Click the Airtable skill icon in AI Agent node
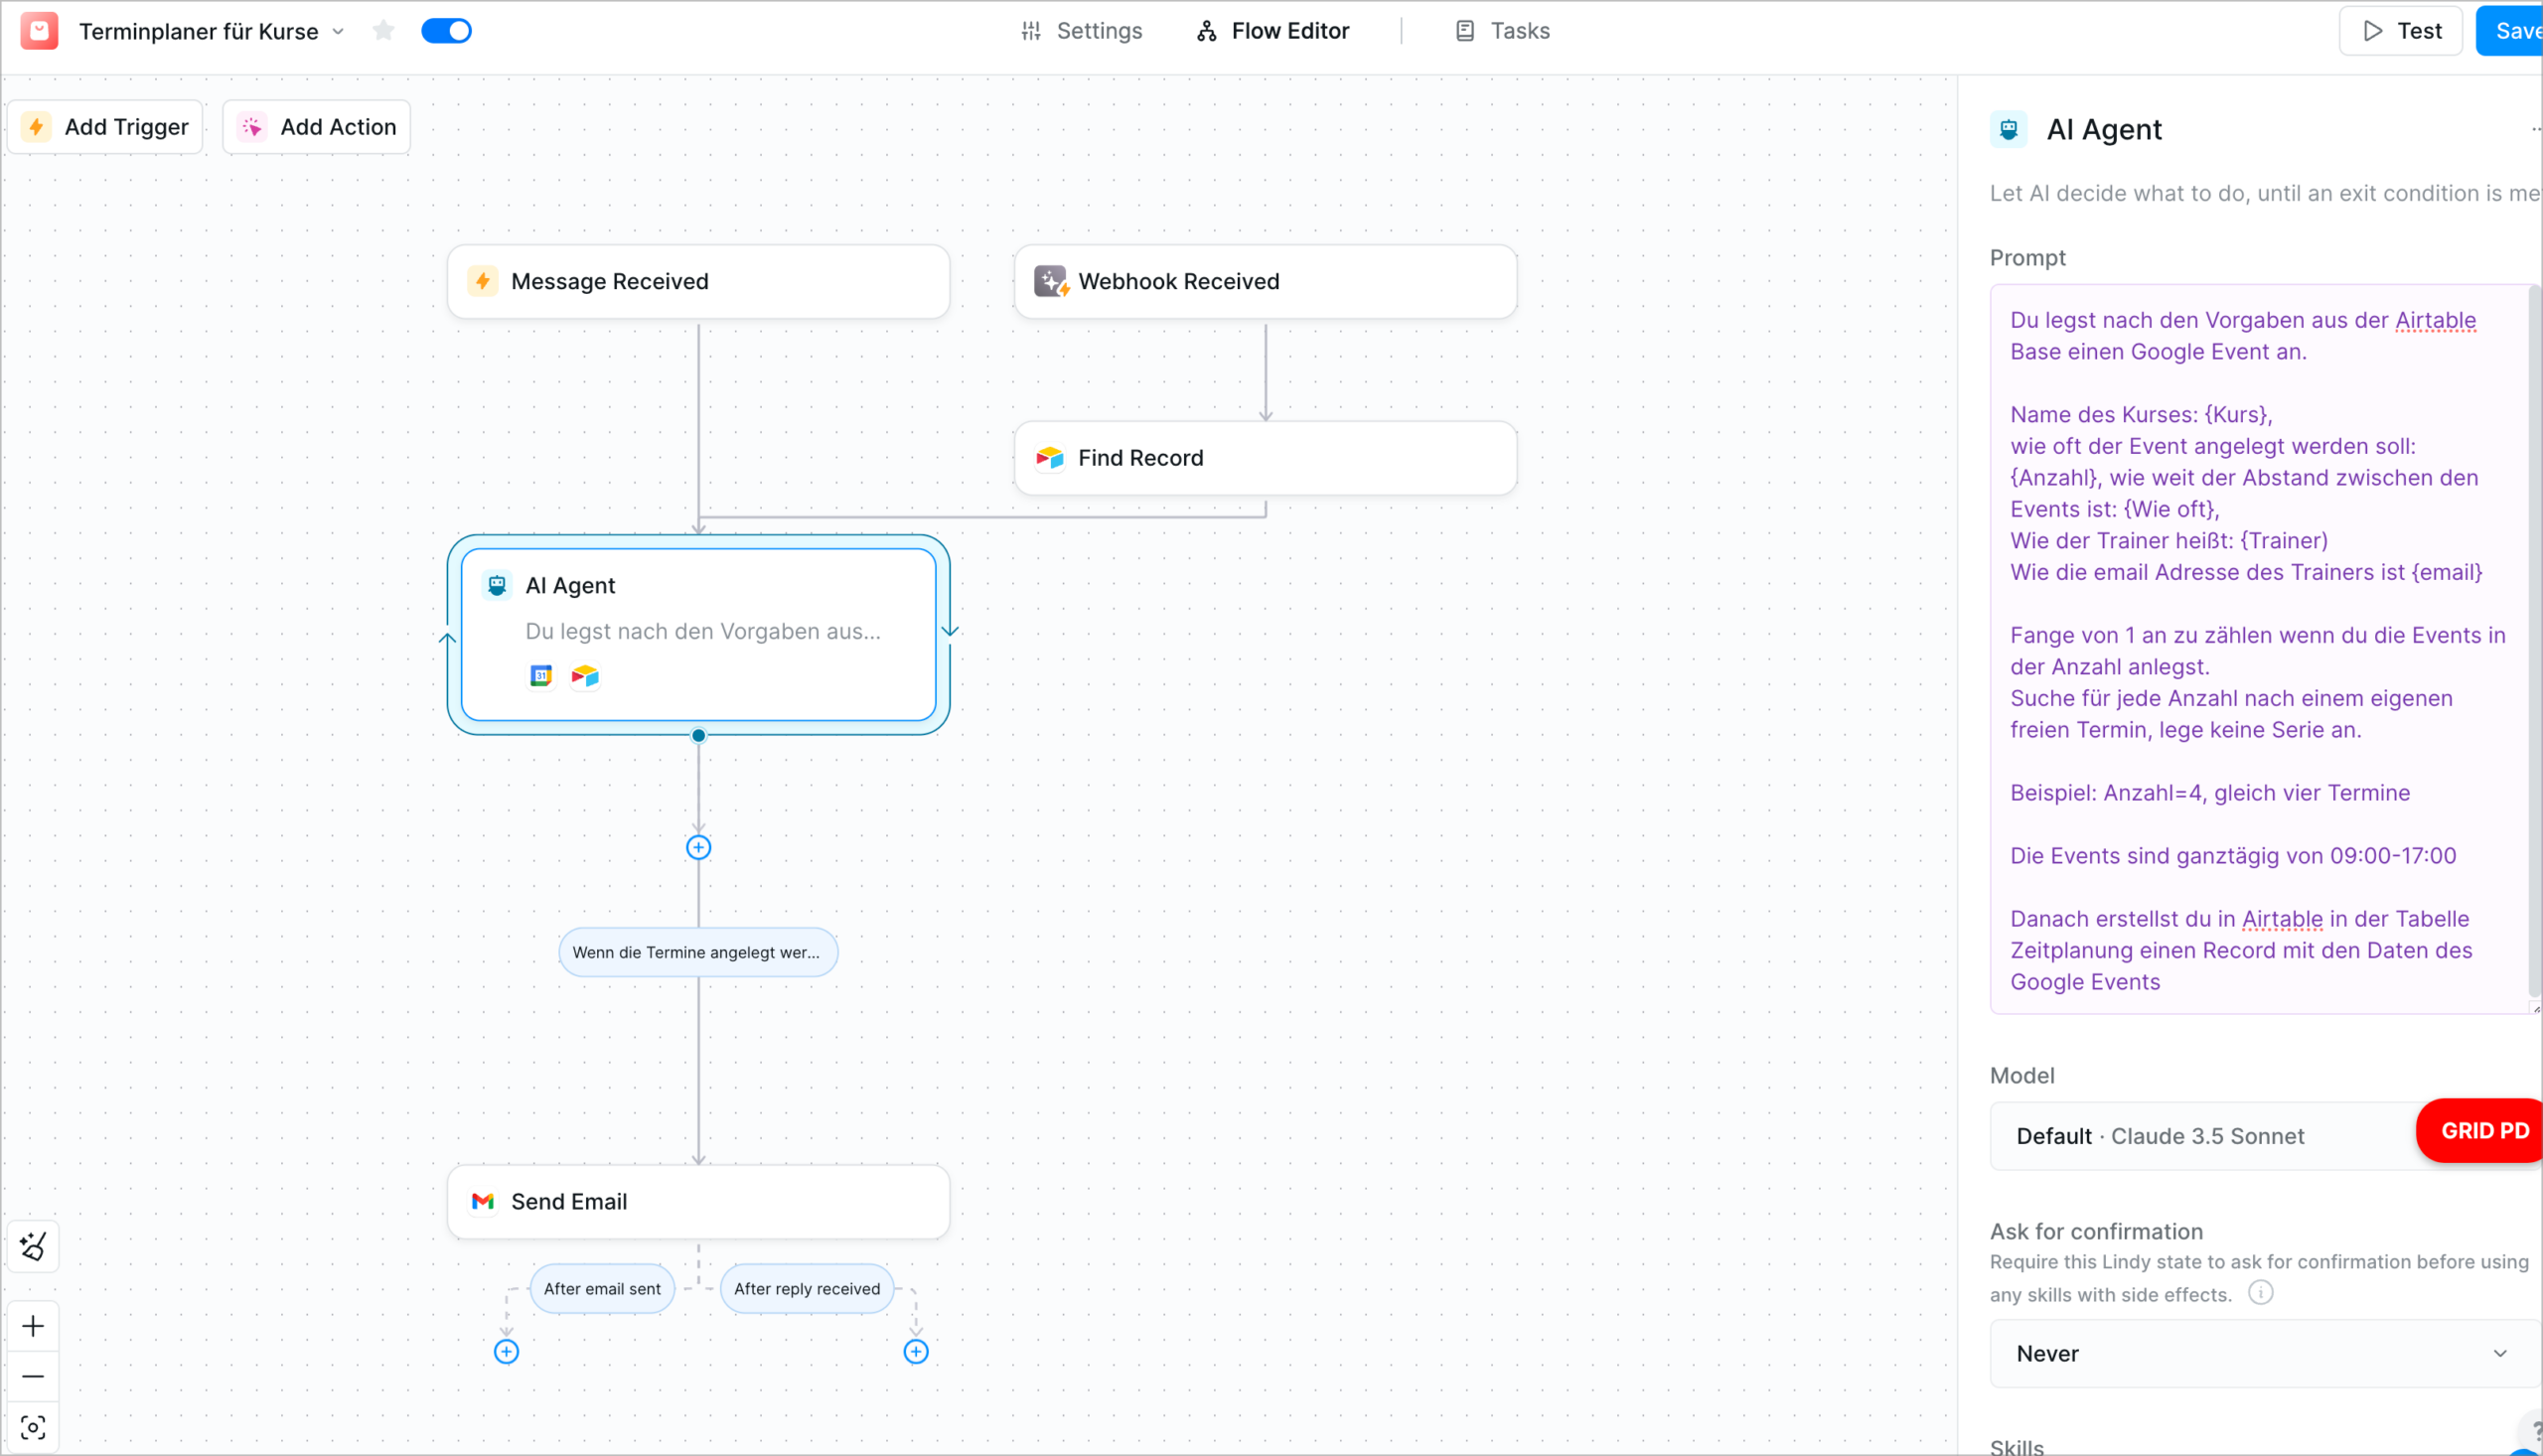 point(585,677)
